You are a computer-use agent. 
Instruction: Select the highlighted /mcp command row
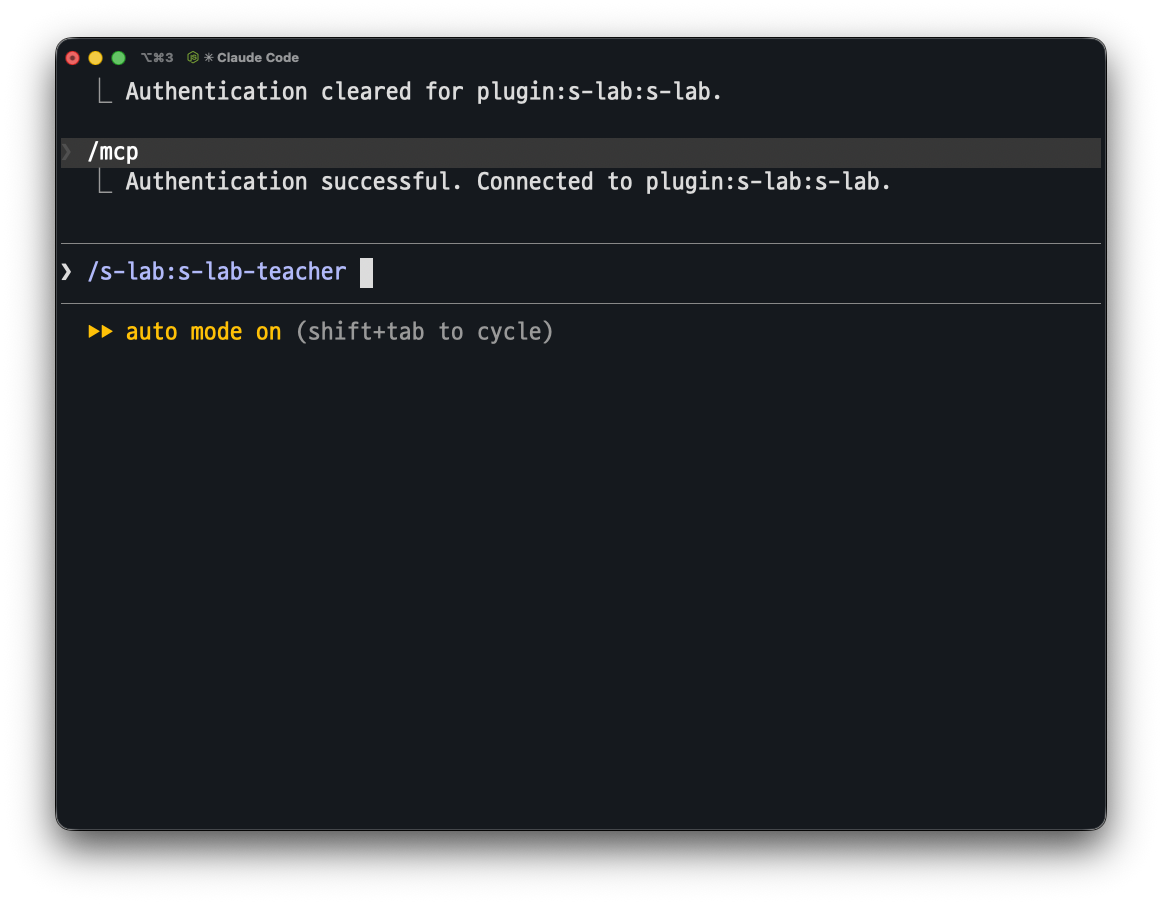tap(581, 153)
